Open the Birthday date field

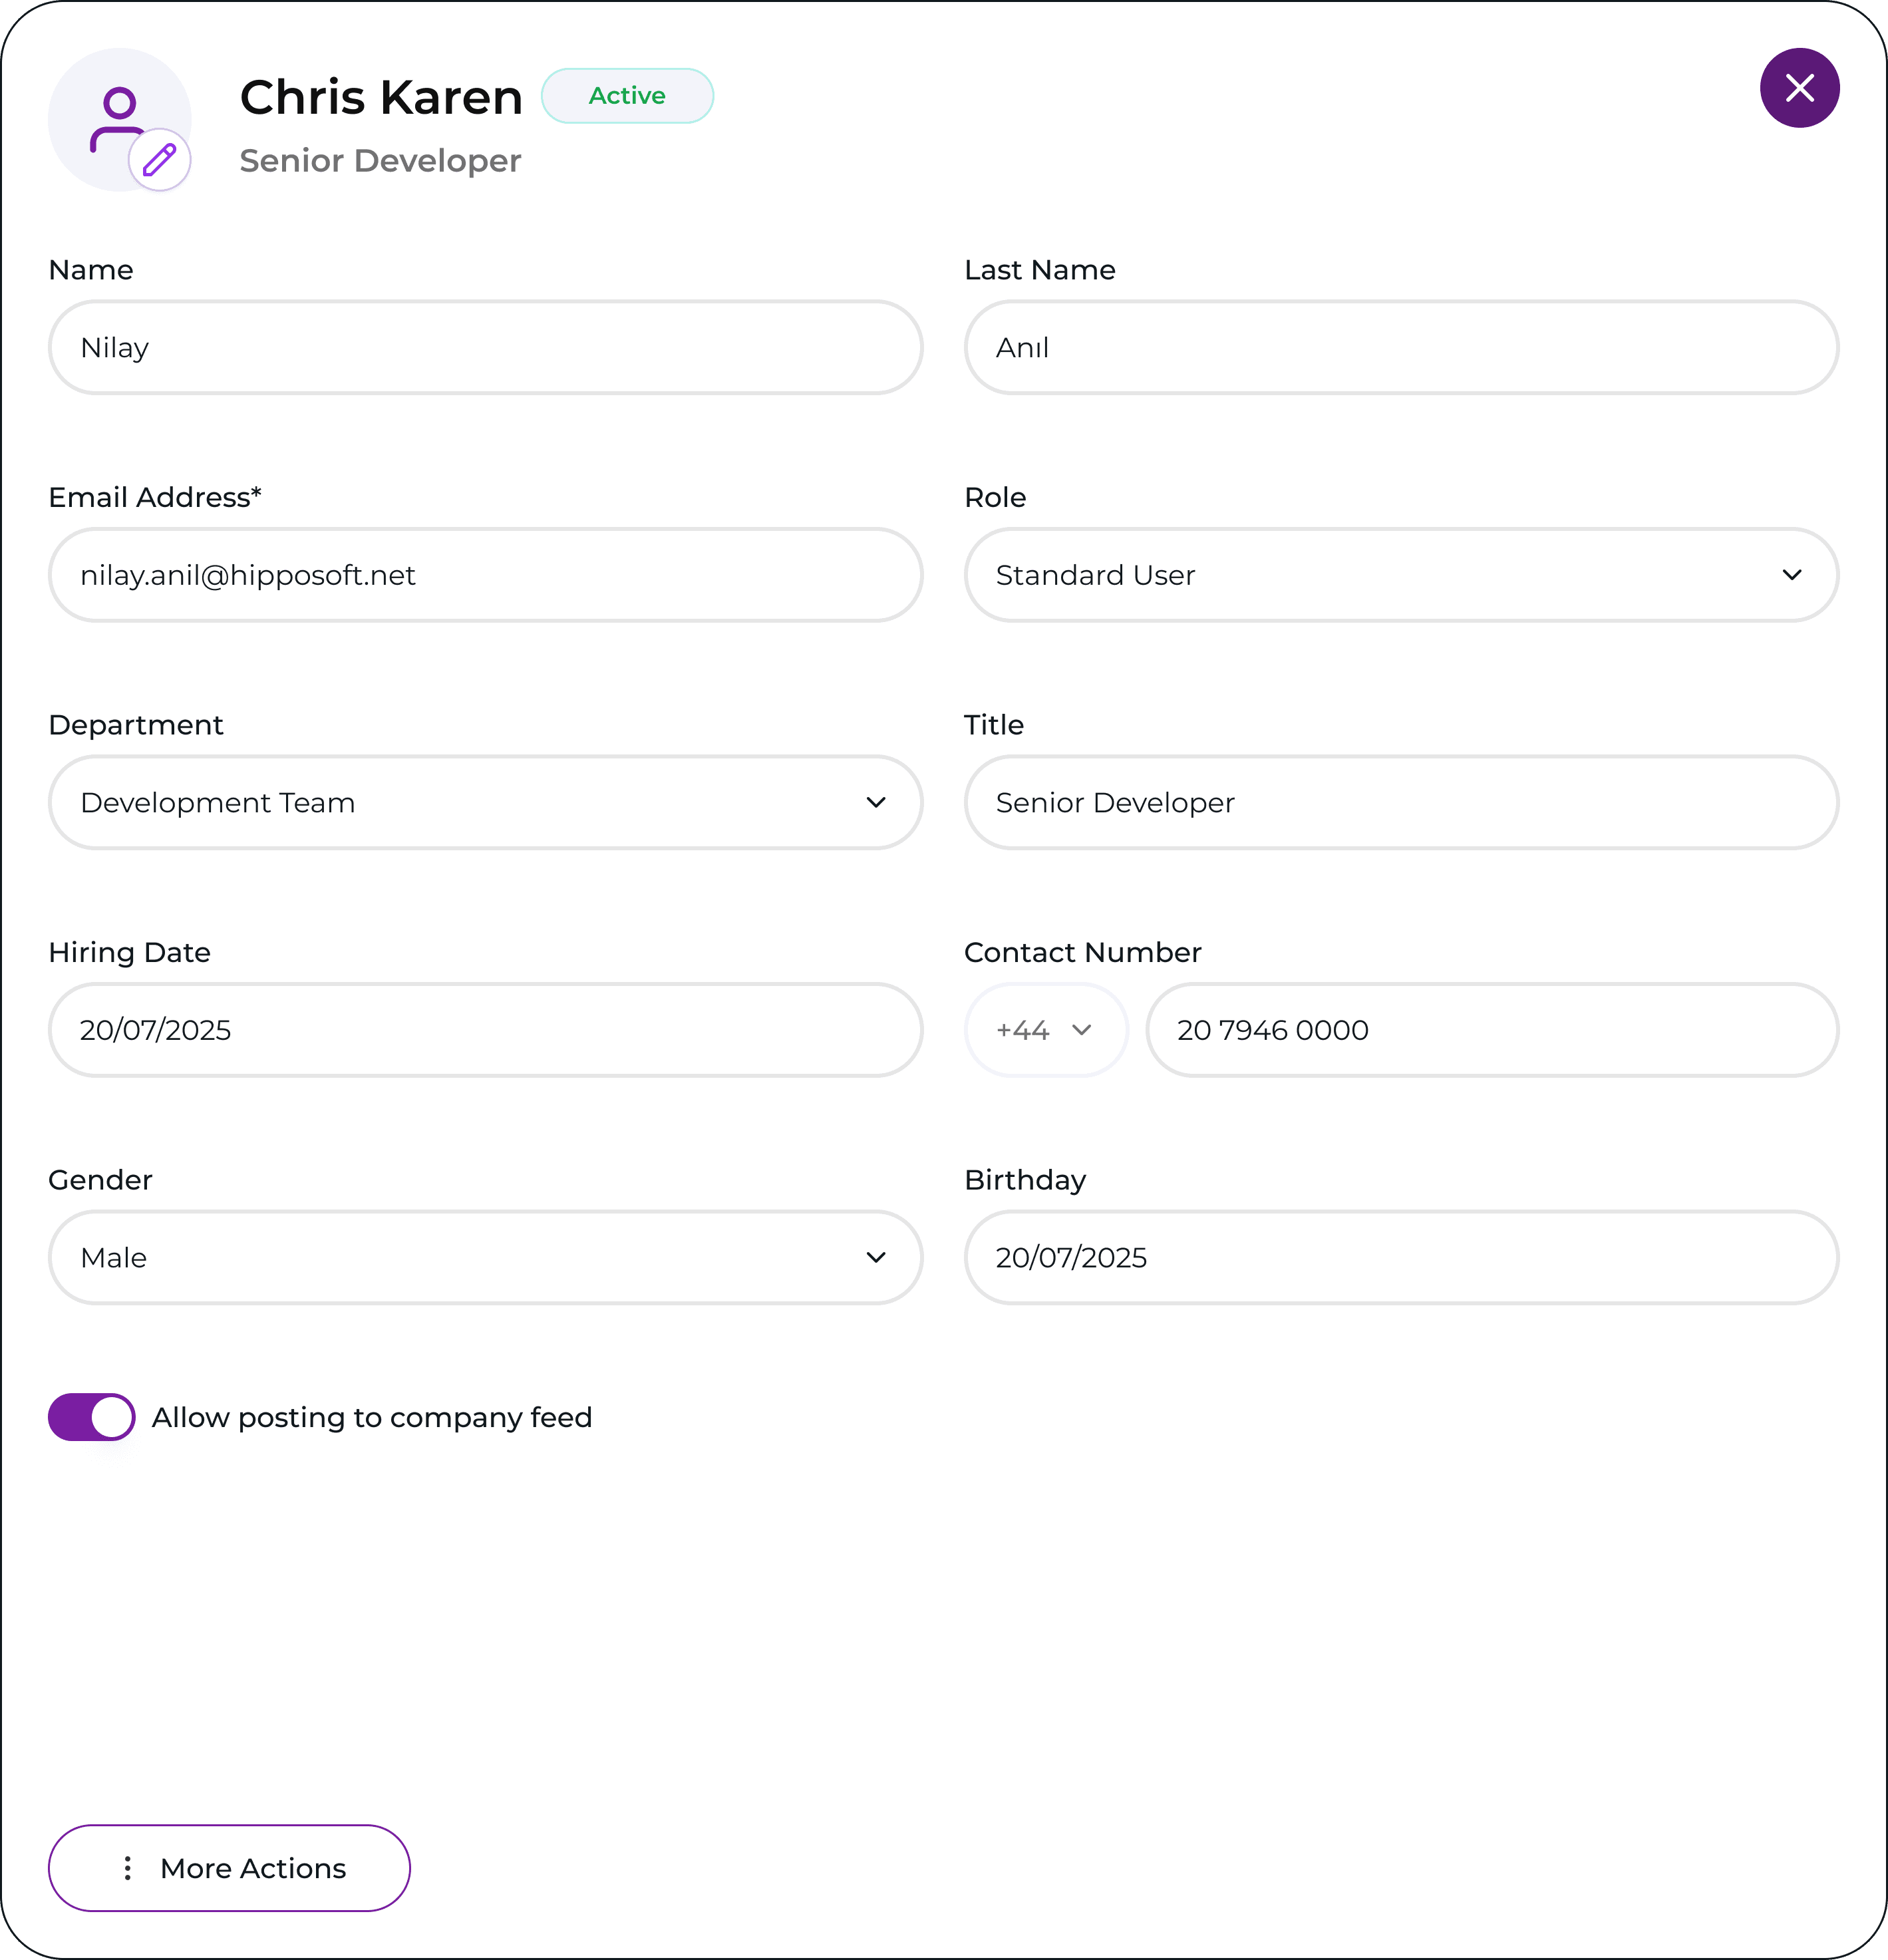coord(1400,1258)
